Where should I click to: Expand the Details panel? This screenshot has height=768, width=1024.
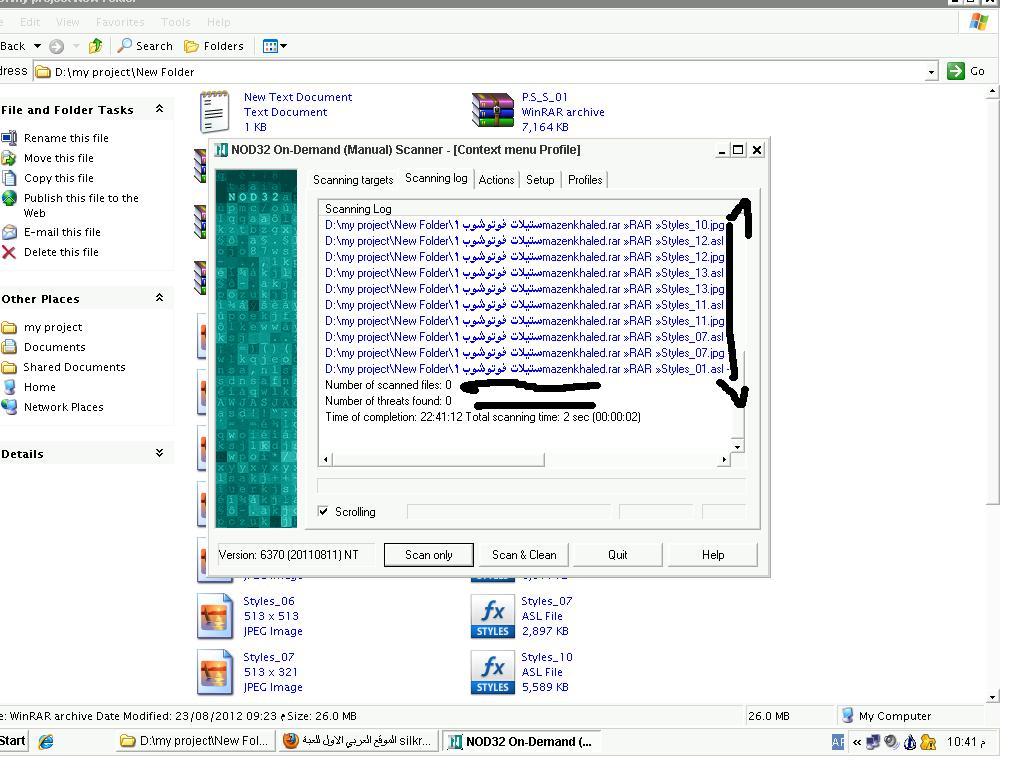pos(159,453)
